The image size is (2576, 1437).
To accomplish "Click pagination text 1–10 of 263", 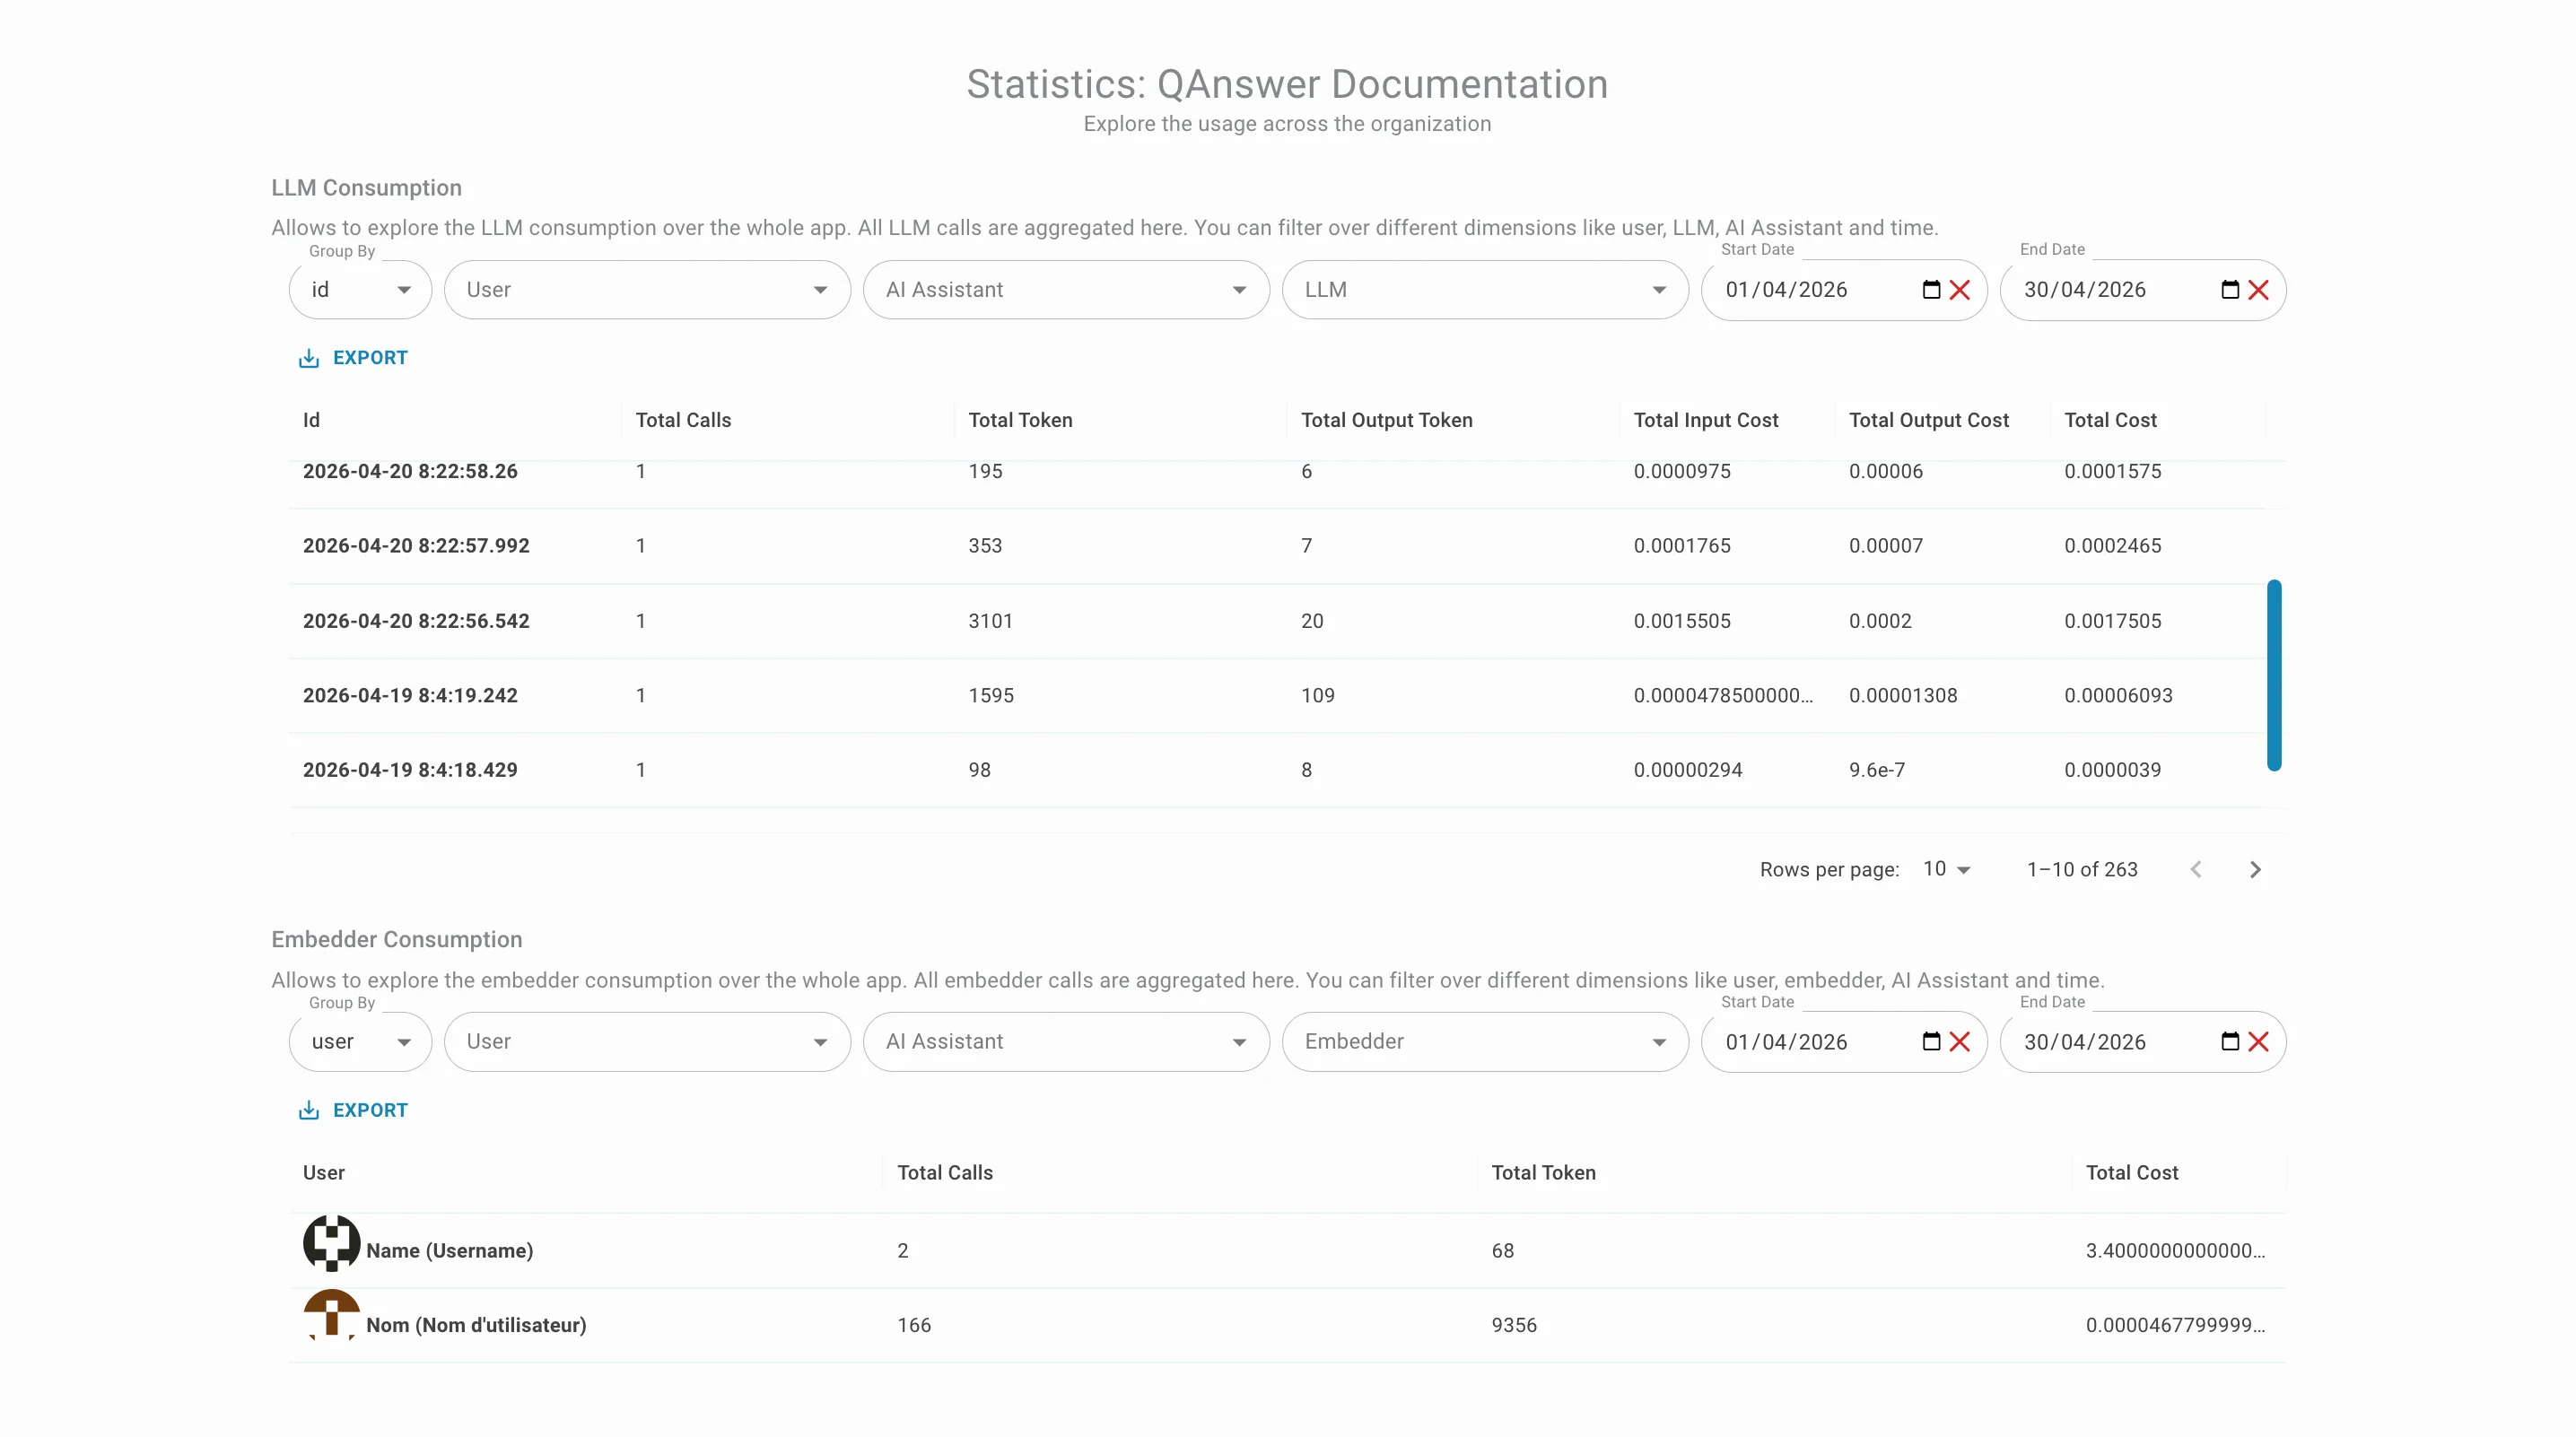I will tap(2082, 870).
